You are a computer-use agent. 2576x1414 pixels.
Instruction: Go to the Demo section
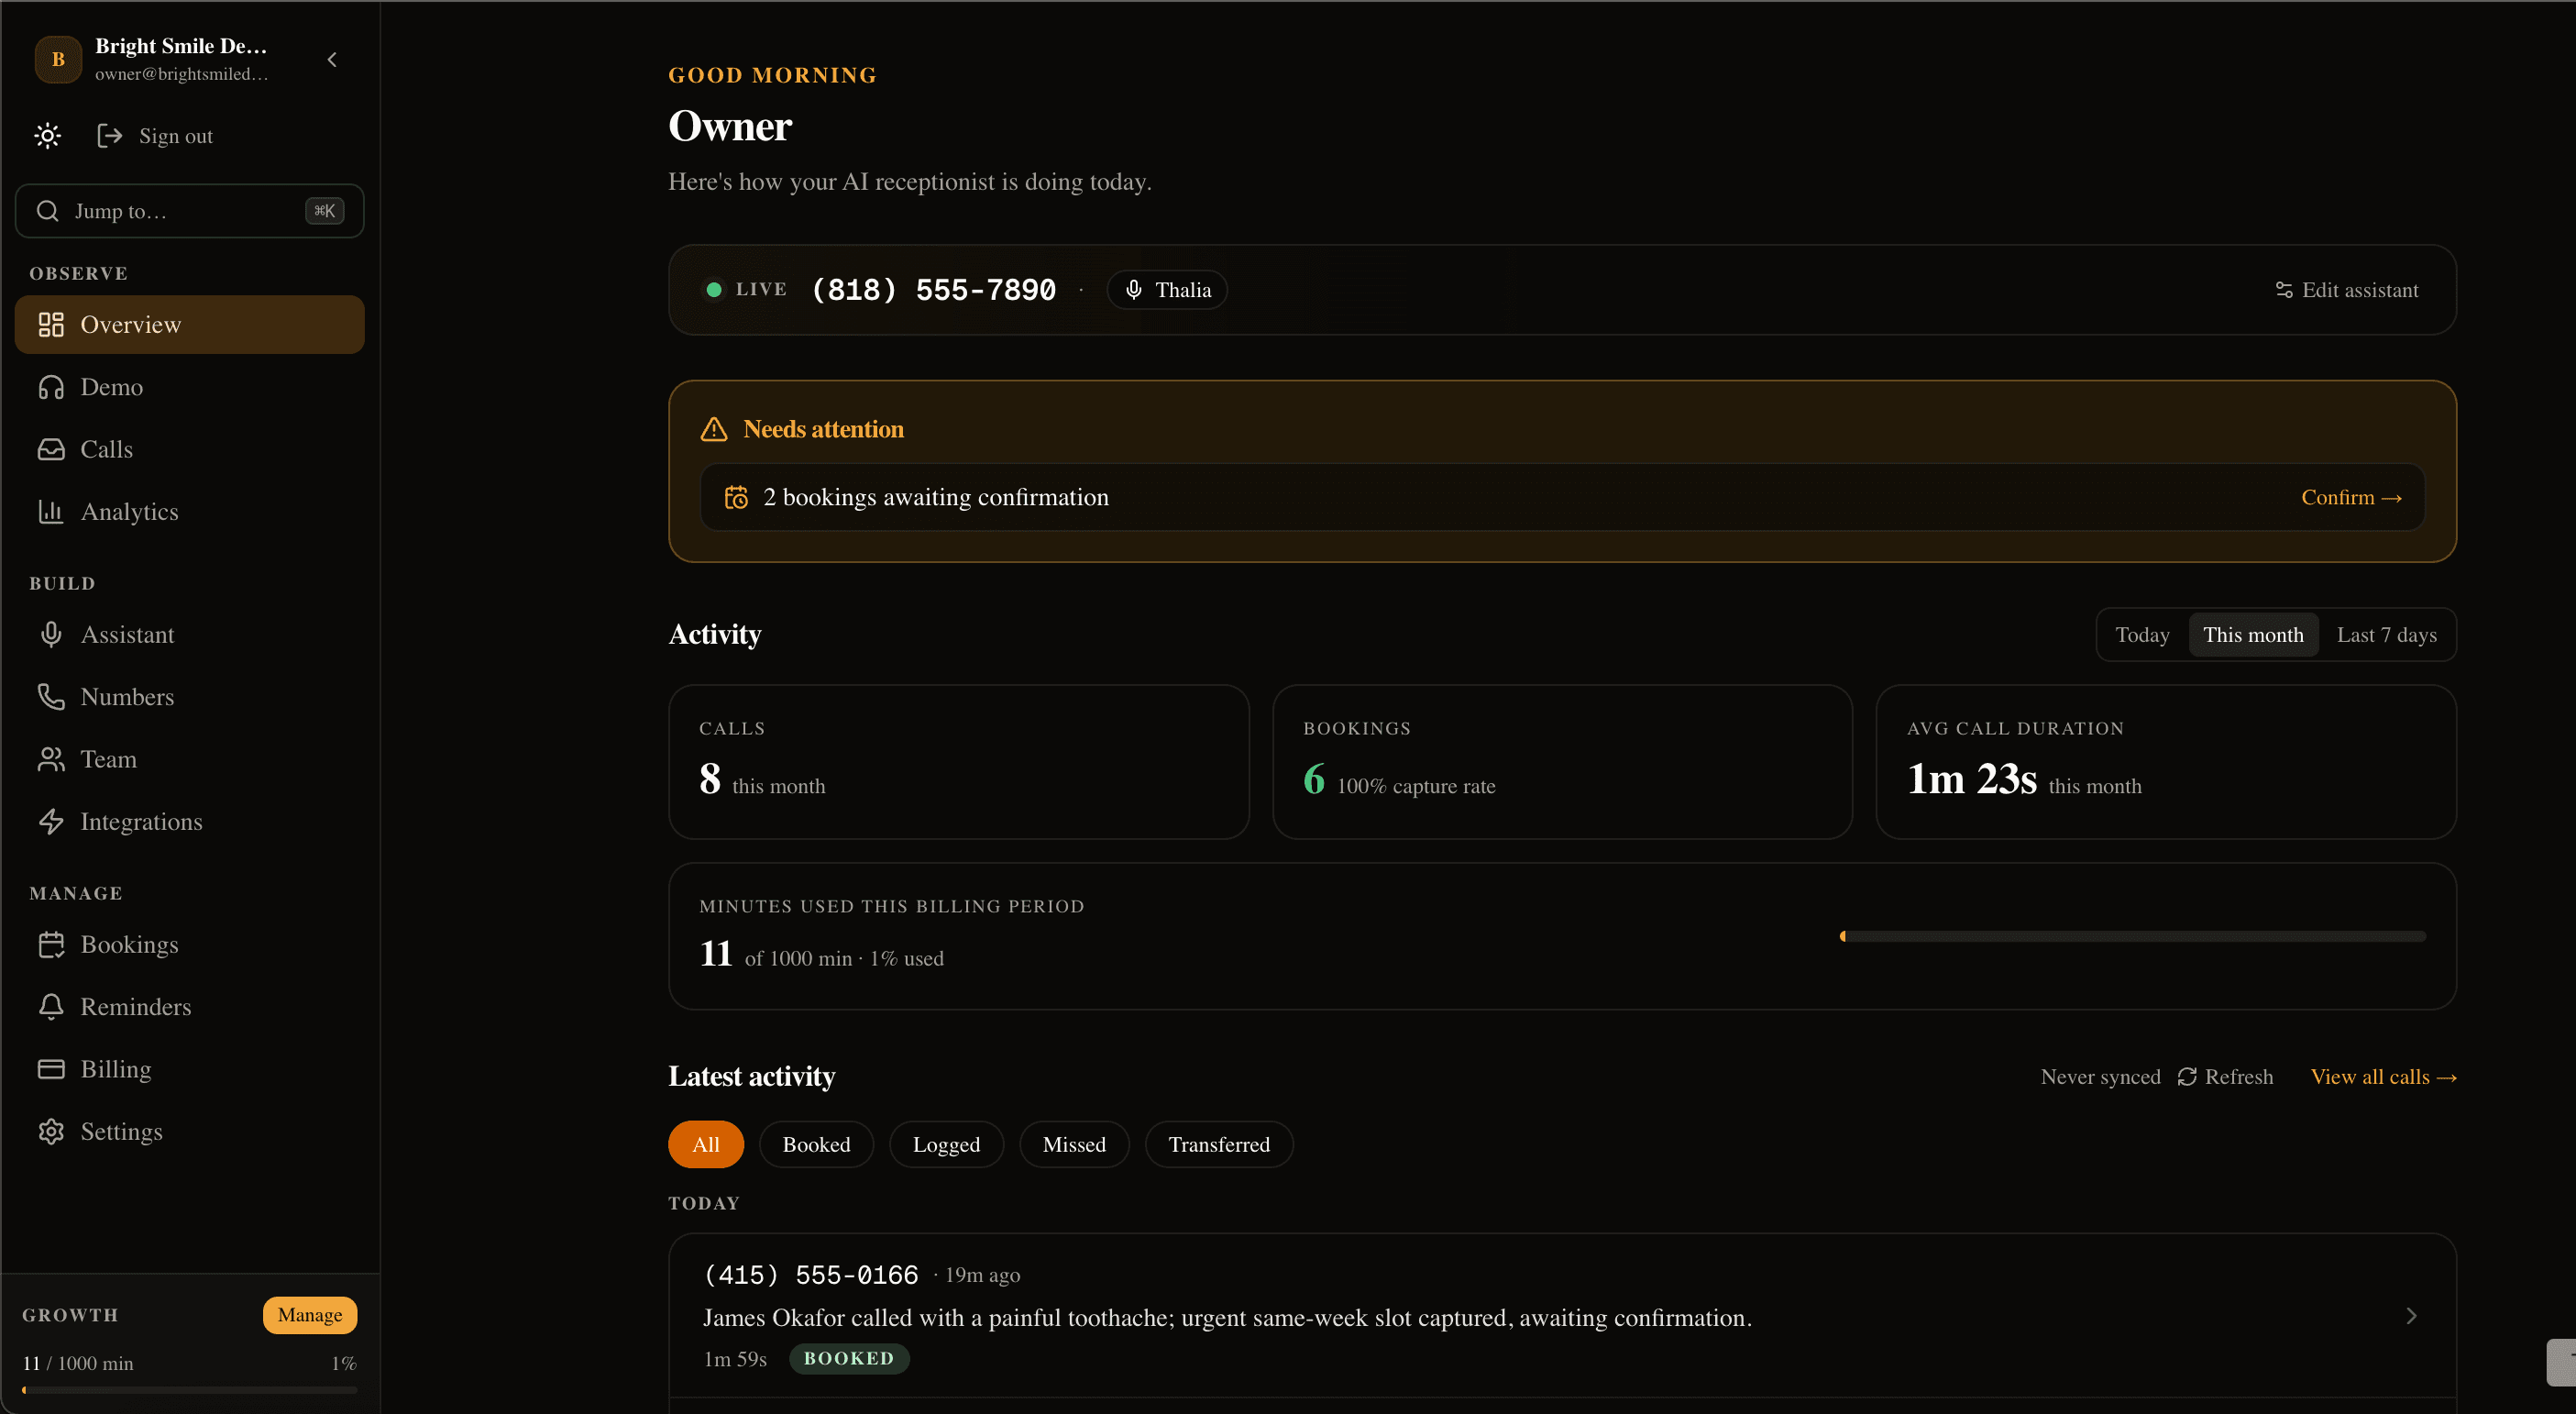click(x=190, y=387)
